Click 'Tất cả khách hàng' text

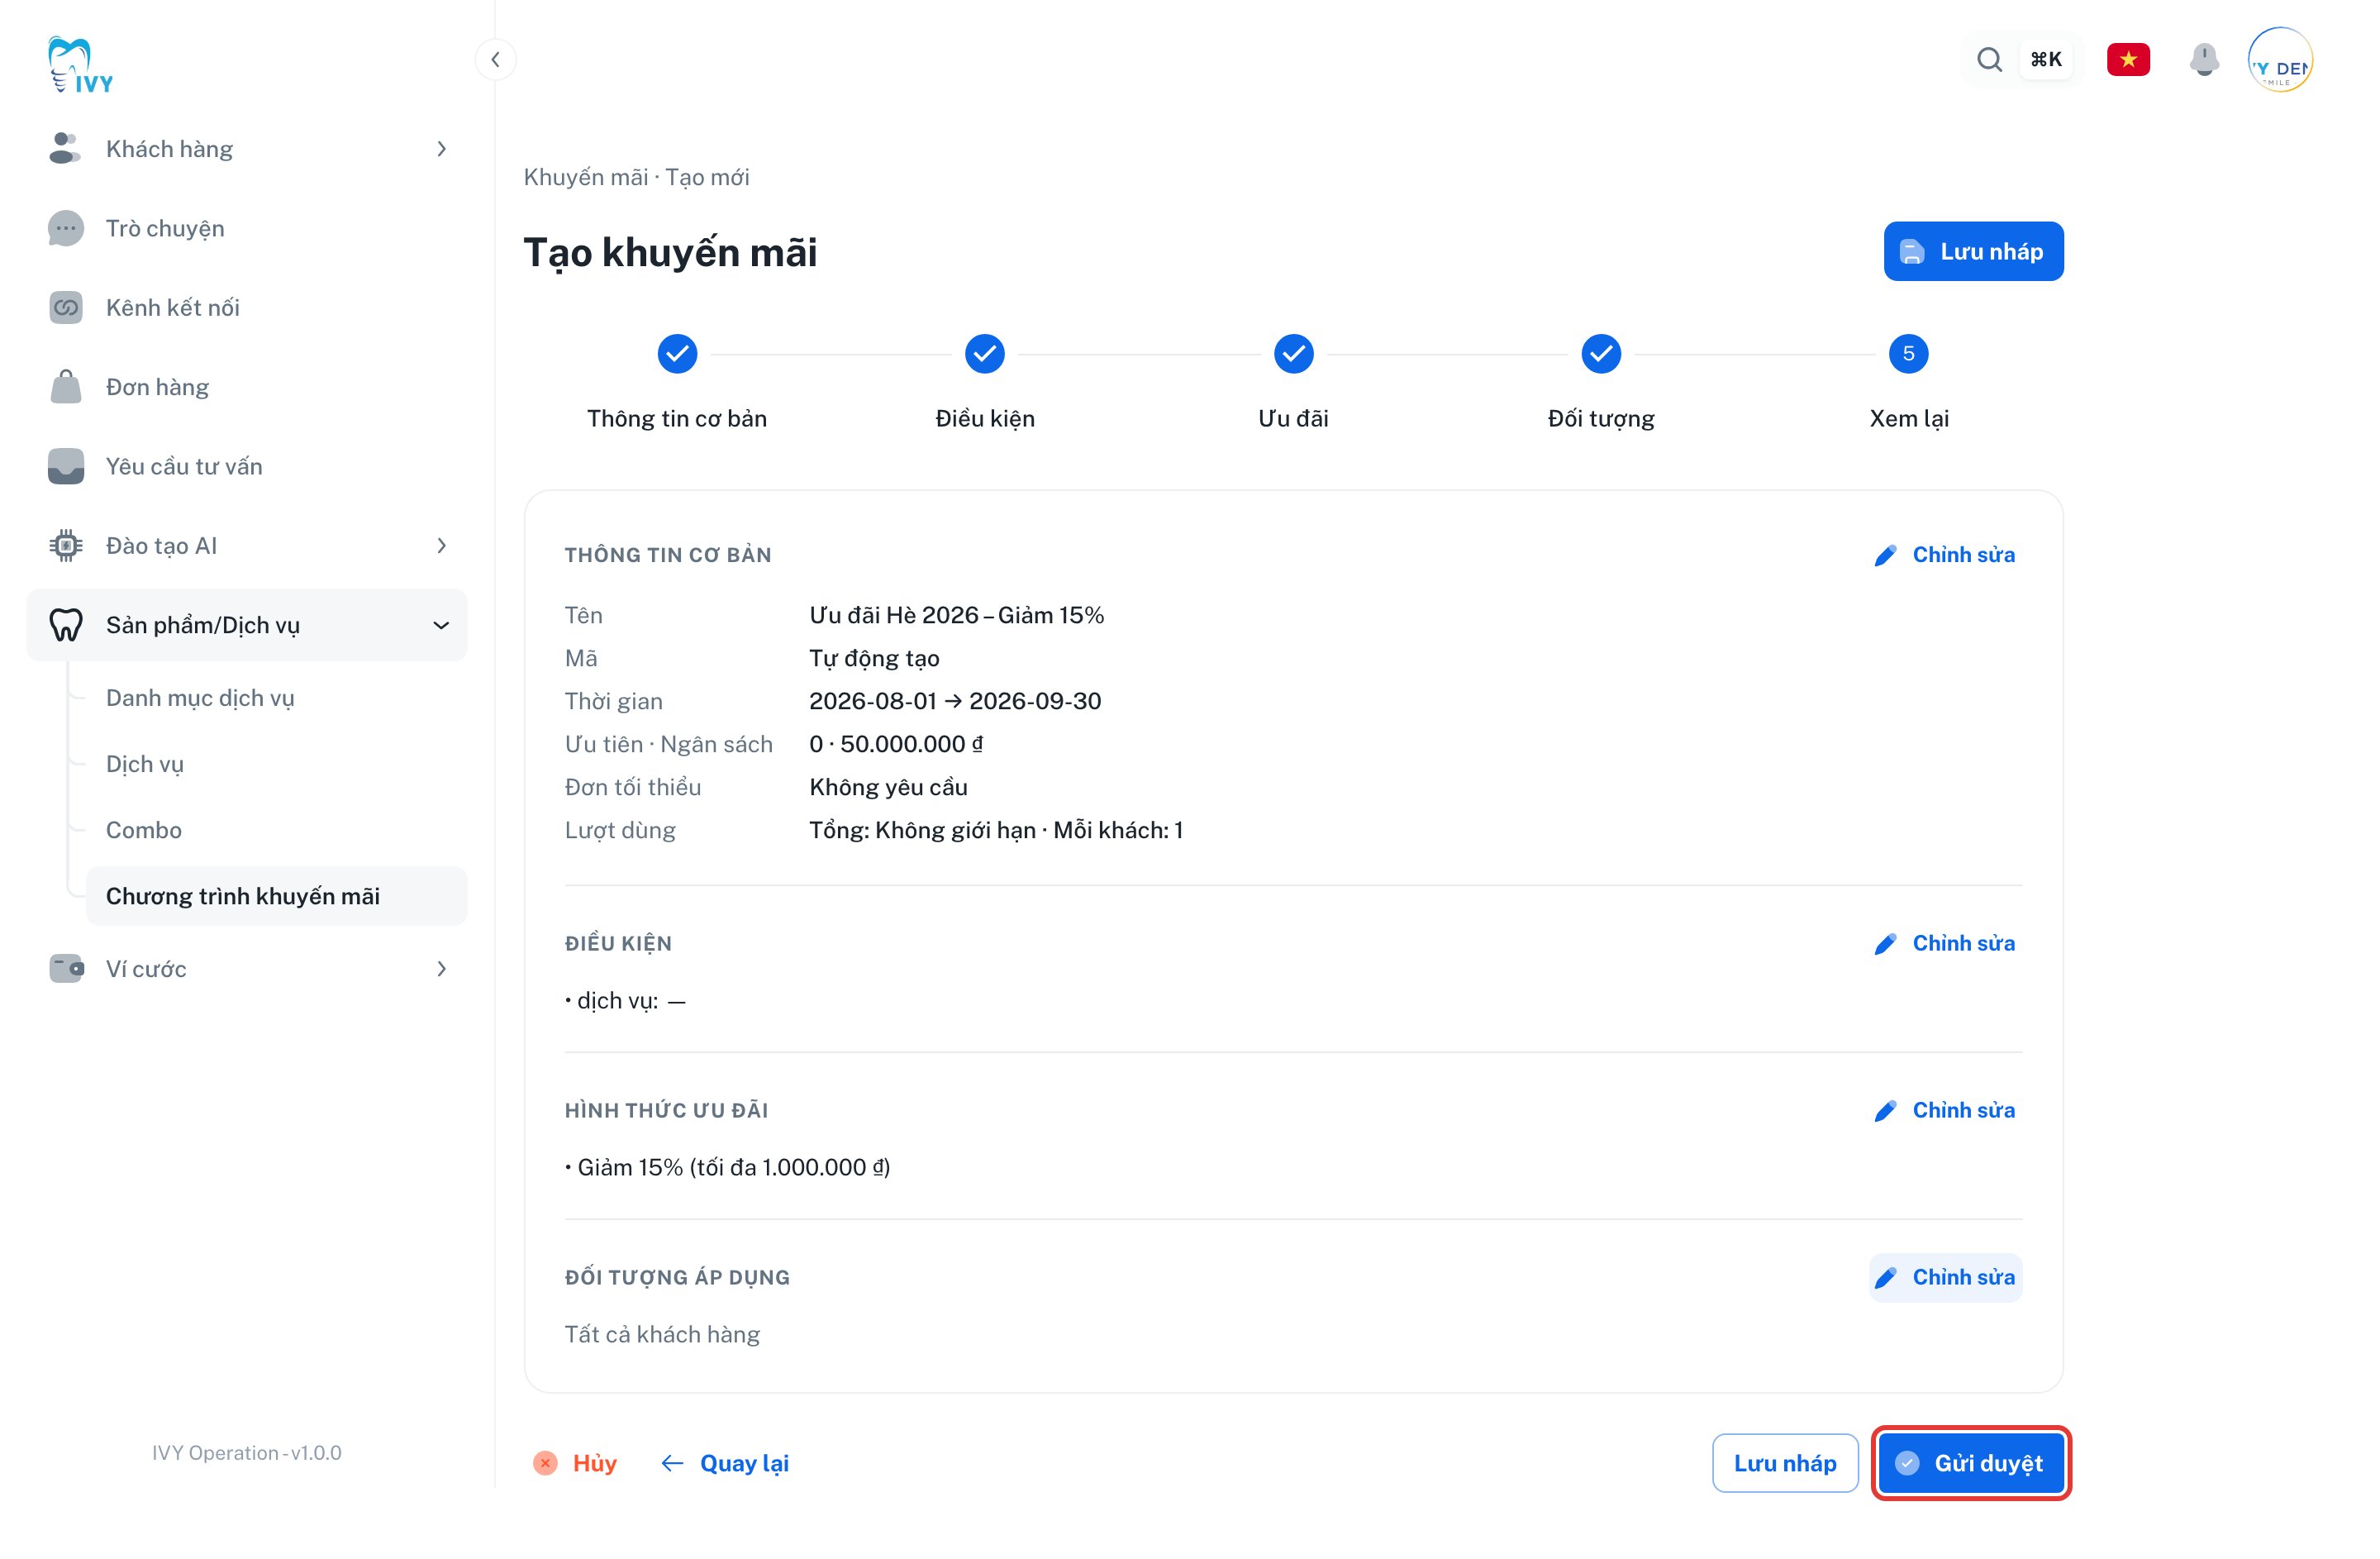click(x=662, y=1334)
